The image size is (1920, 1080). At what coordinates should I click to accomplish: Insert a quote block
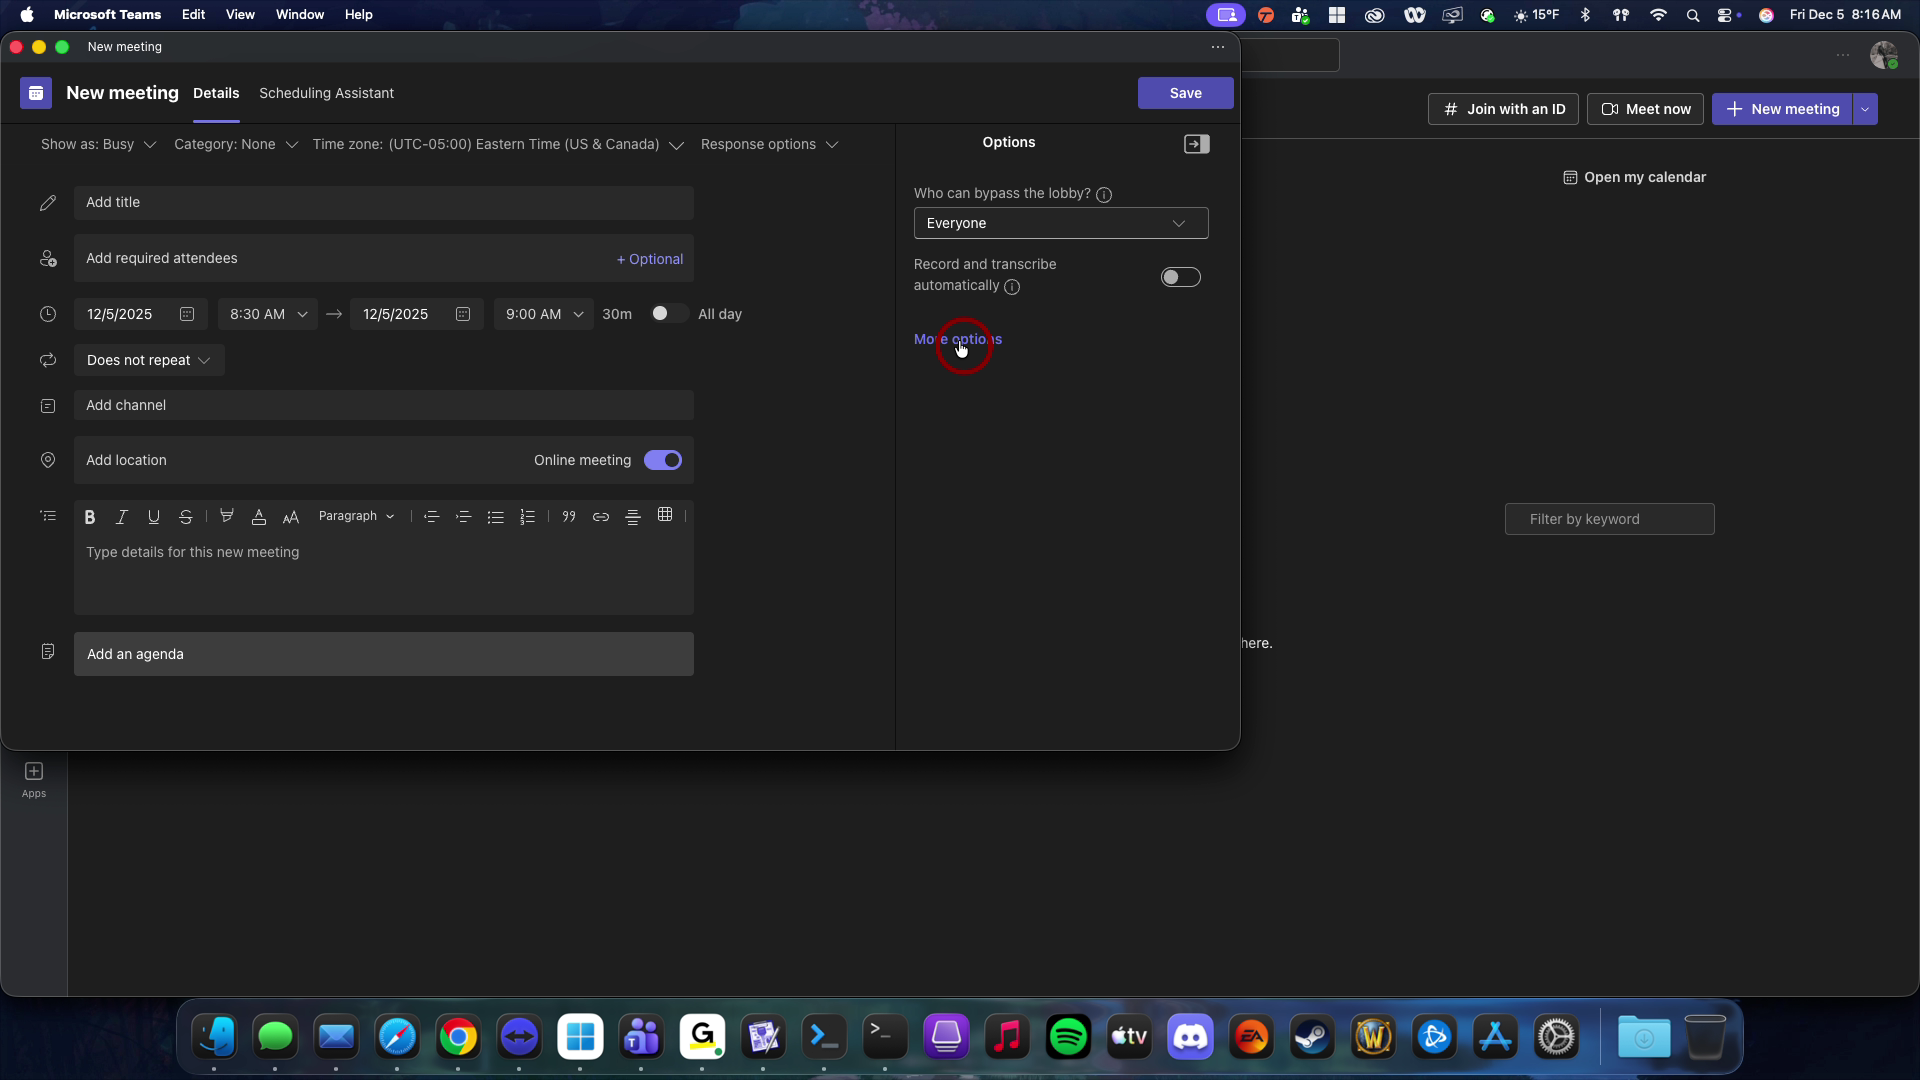click(x=569, y=517)
